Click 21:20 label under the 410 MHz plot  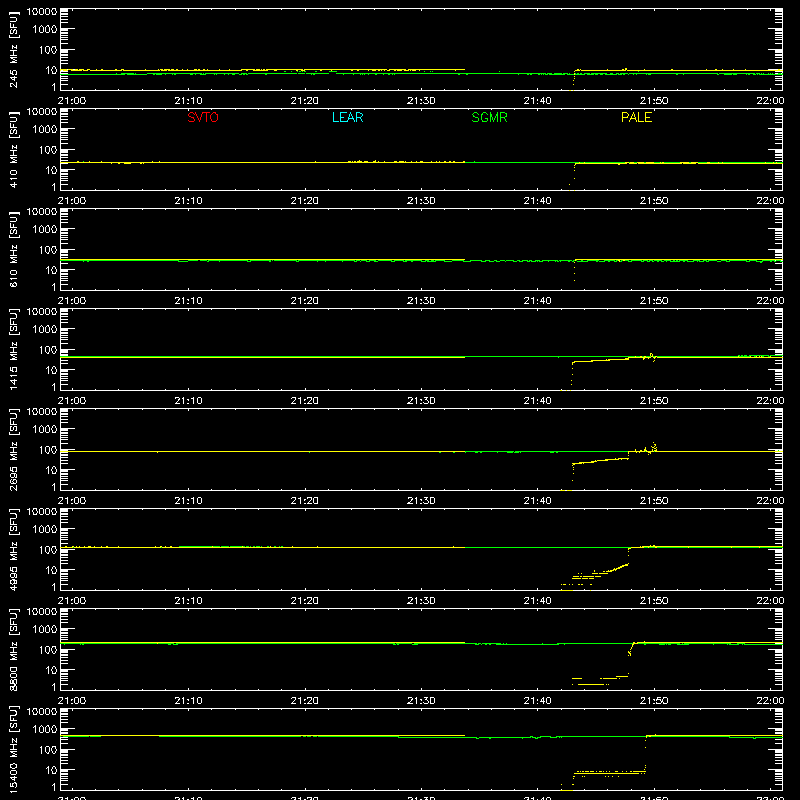305,201
